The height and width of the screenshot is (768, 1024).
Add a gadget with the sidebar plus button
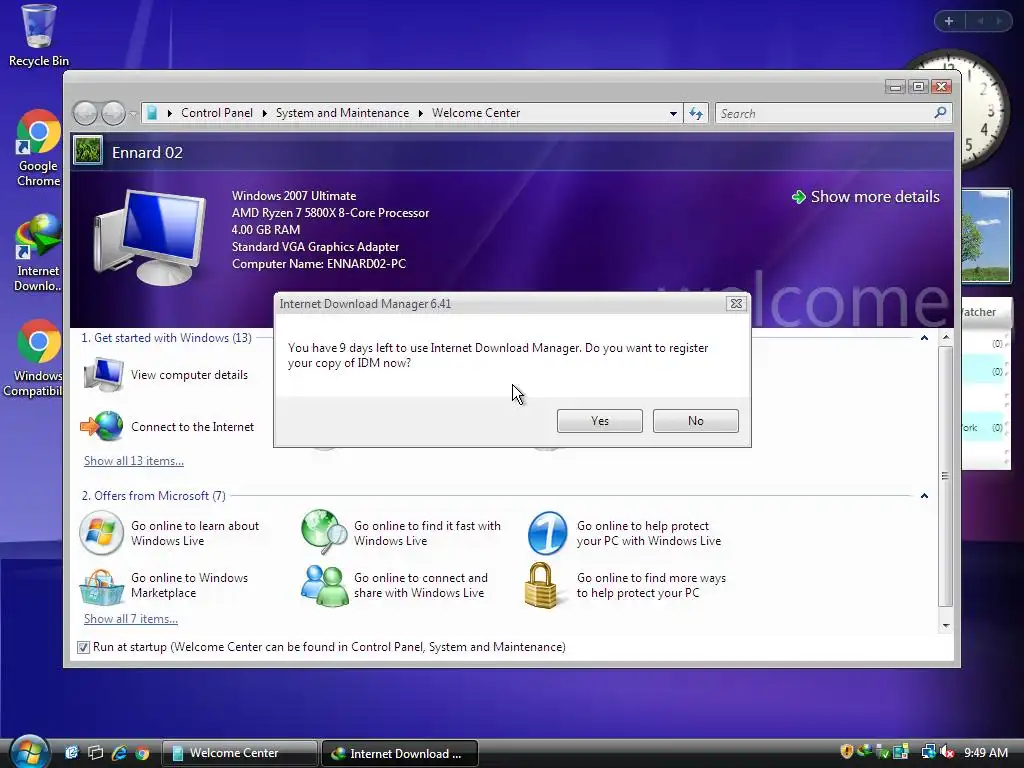(949, 21)
